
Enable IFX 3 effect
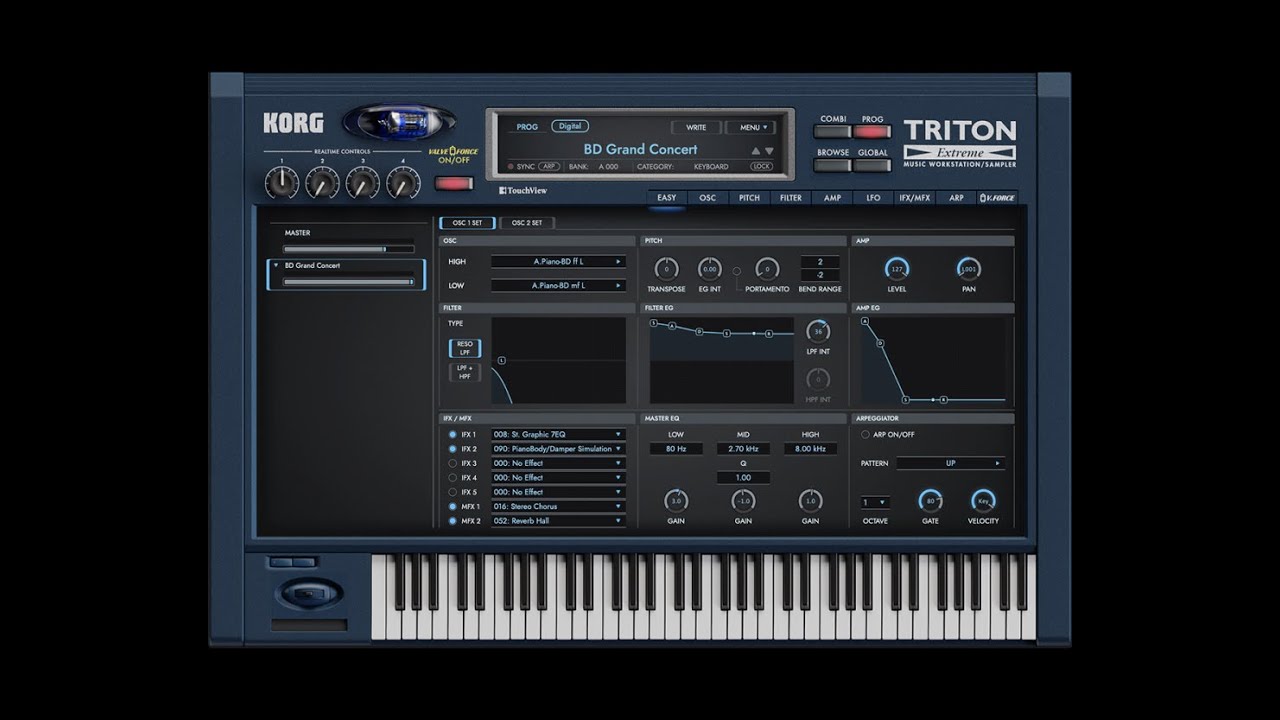click(453, 463)
